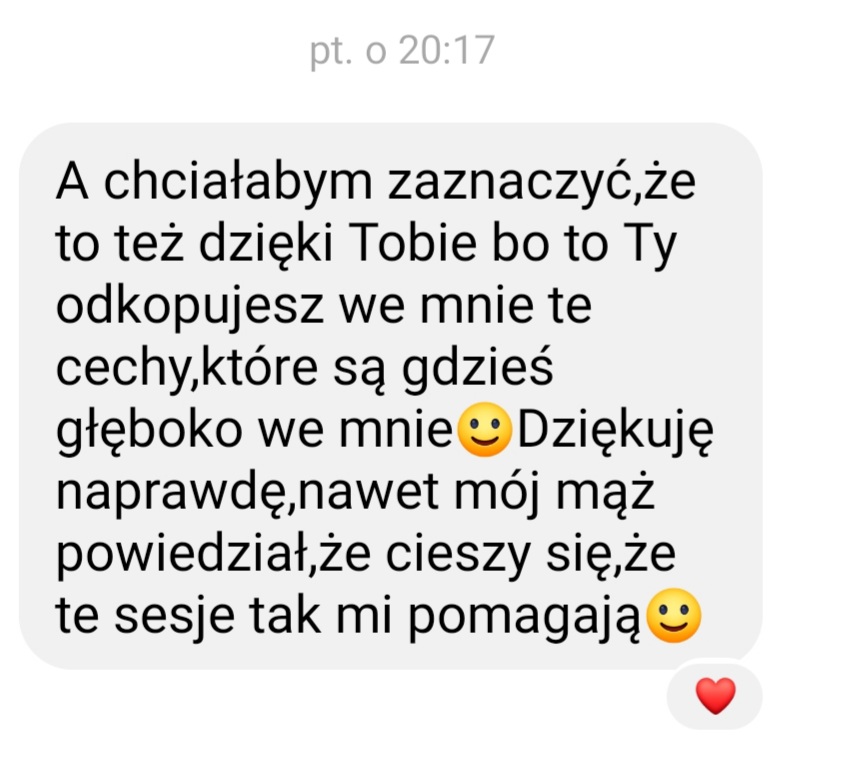Screen dimensions: 858x767
Task: Click the word "Dziękuję" in the message
Action: click(x=615, y=431)
